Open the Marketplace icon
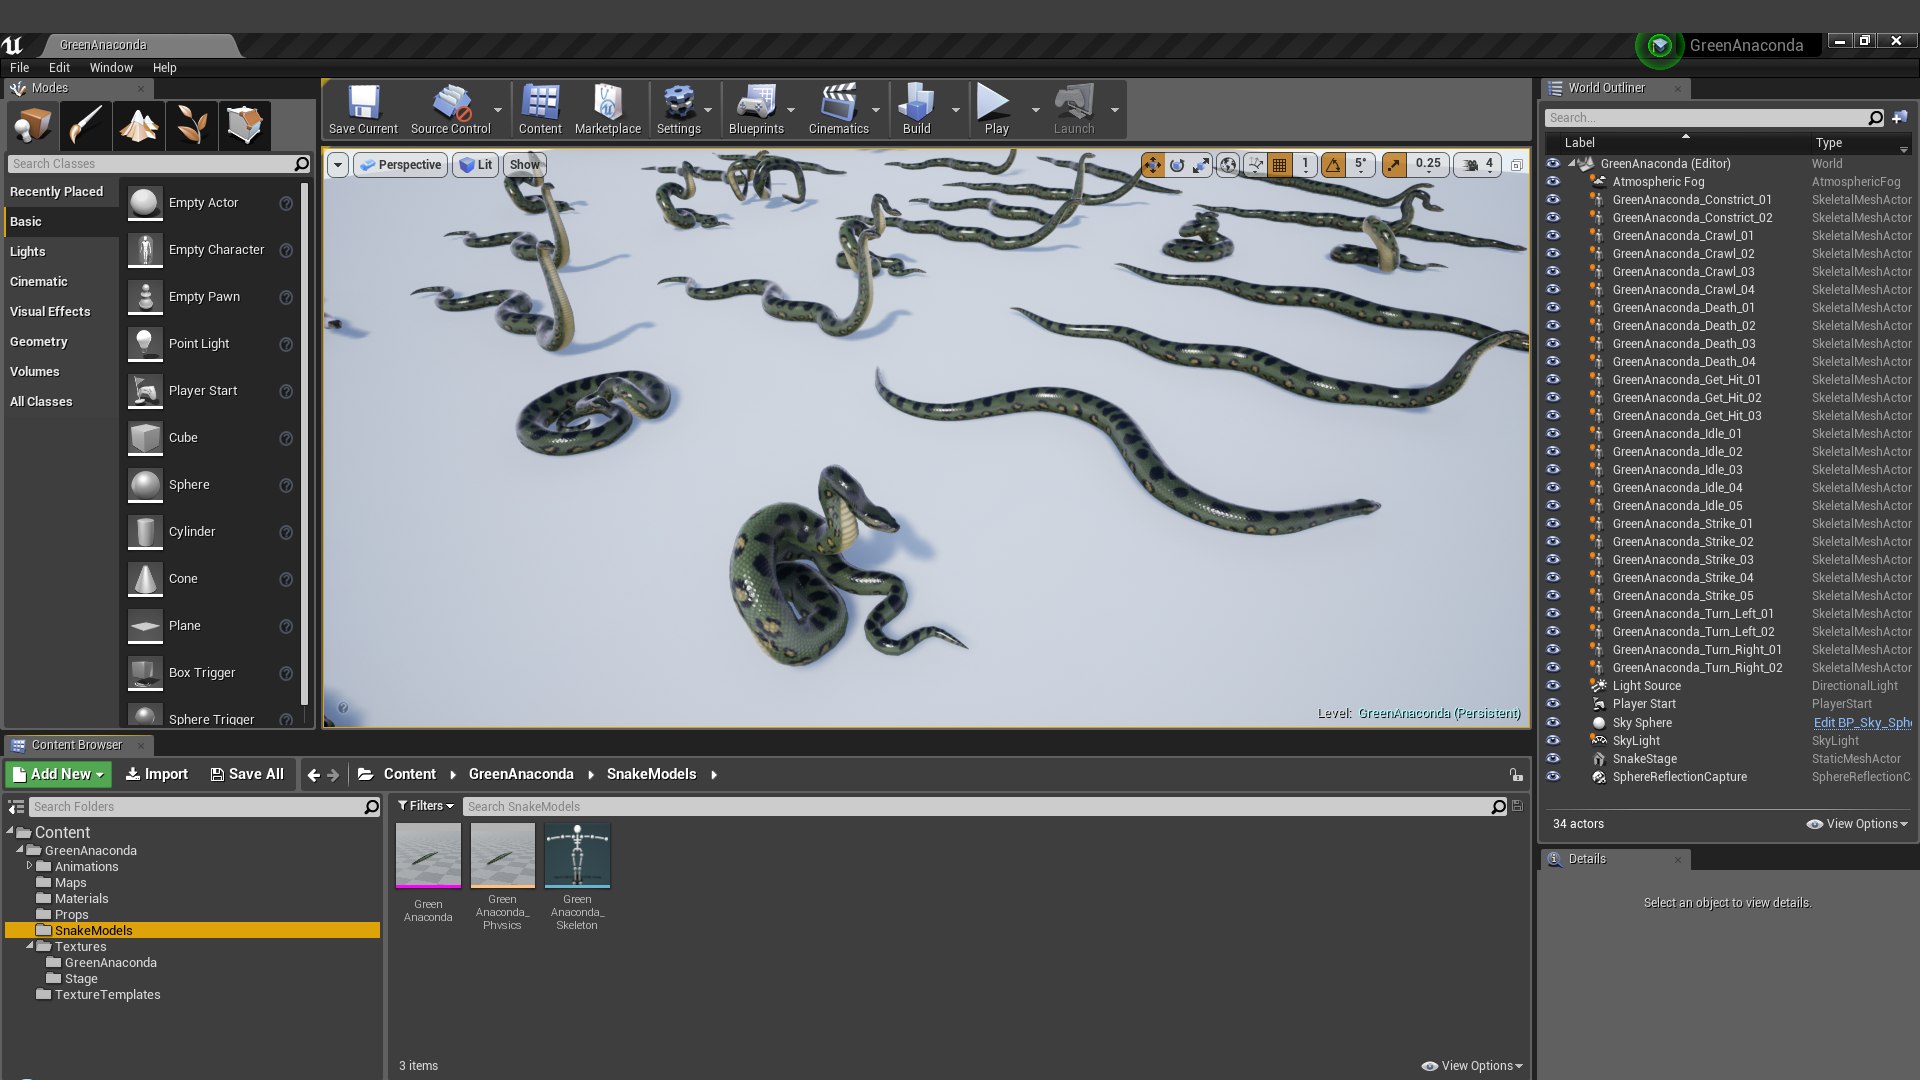 click(x=608, y=109)
